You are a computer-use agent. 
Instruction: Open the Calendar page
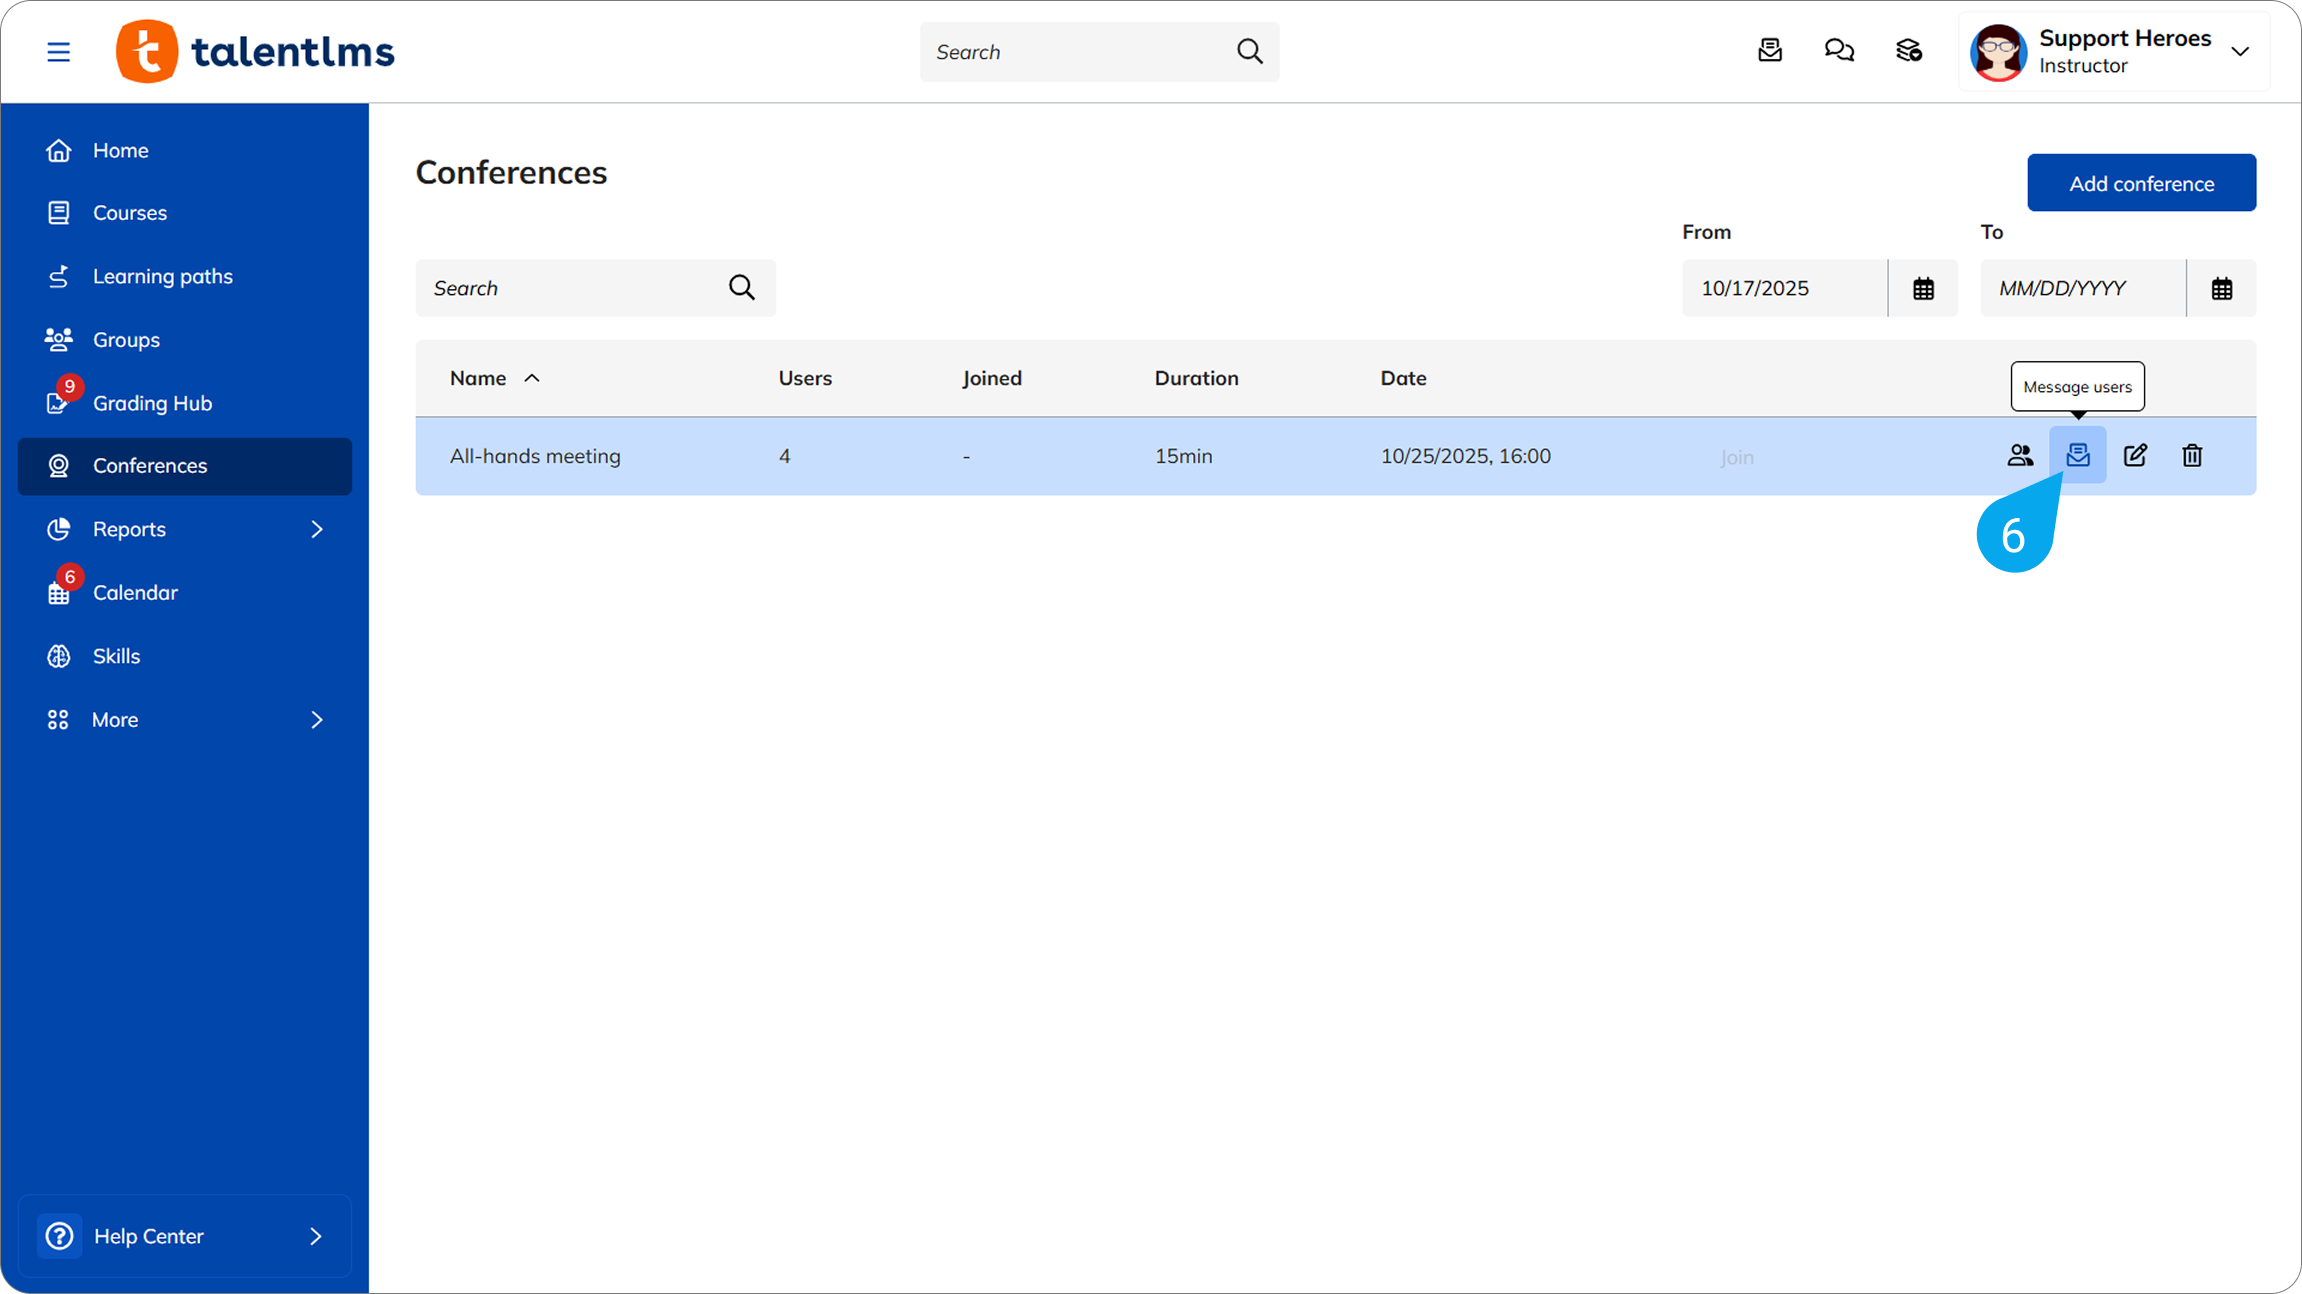coord(135,592)
